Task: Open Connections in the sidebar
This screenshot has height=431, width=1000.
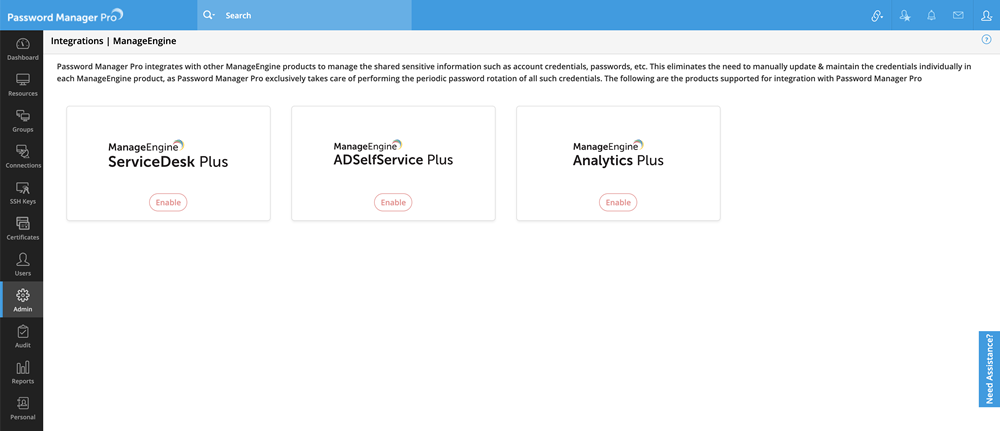Action: coord(22,157)
